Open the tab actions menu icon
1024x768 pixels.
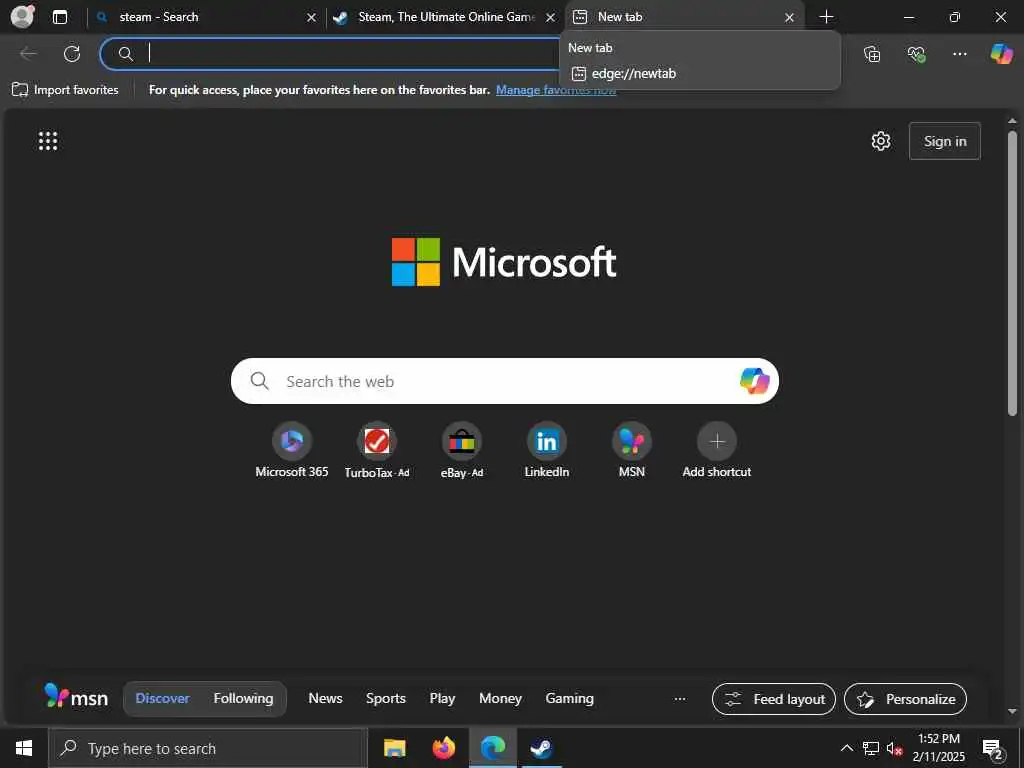(x=60, y=17)
